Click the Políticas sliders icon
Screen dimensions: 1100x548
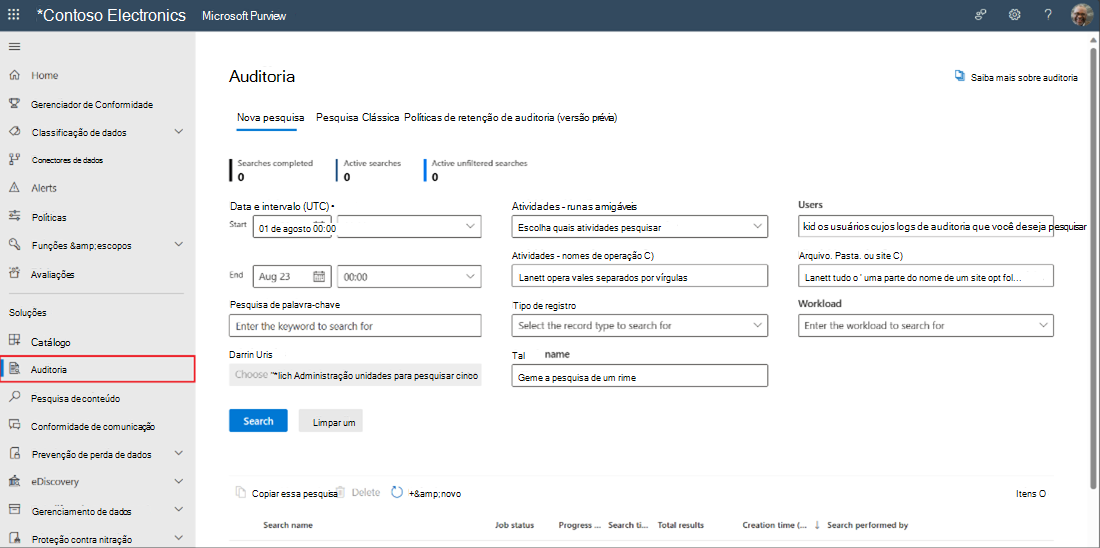14,217
